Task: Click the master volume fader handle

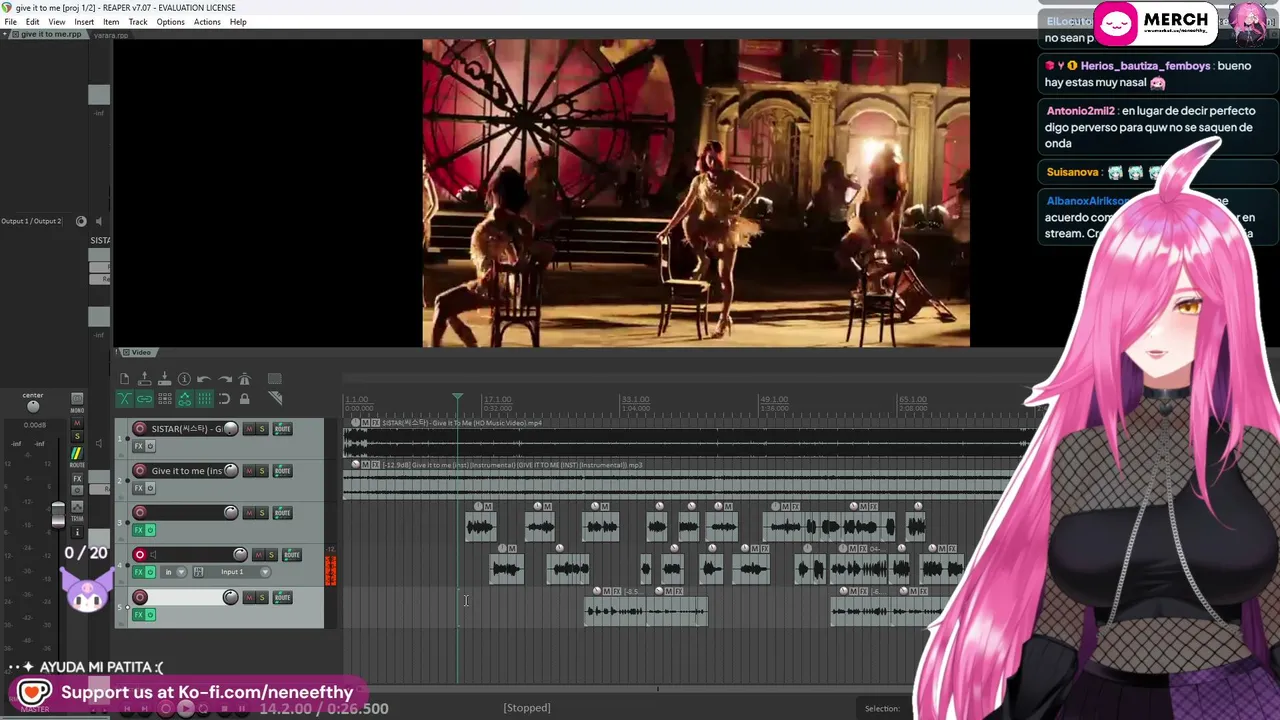Action: coord(58,515)
